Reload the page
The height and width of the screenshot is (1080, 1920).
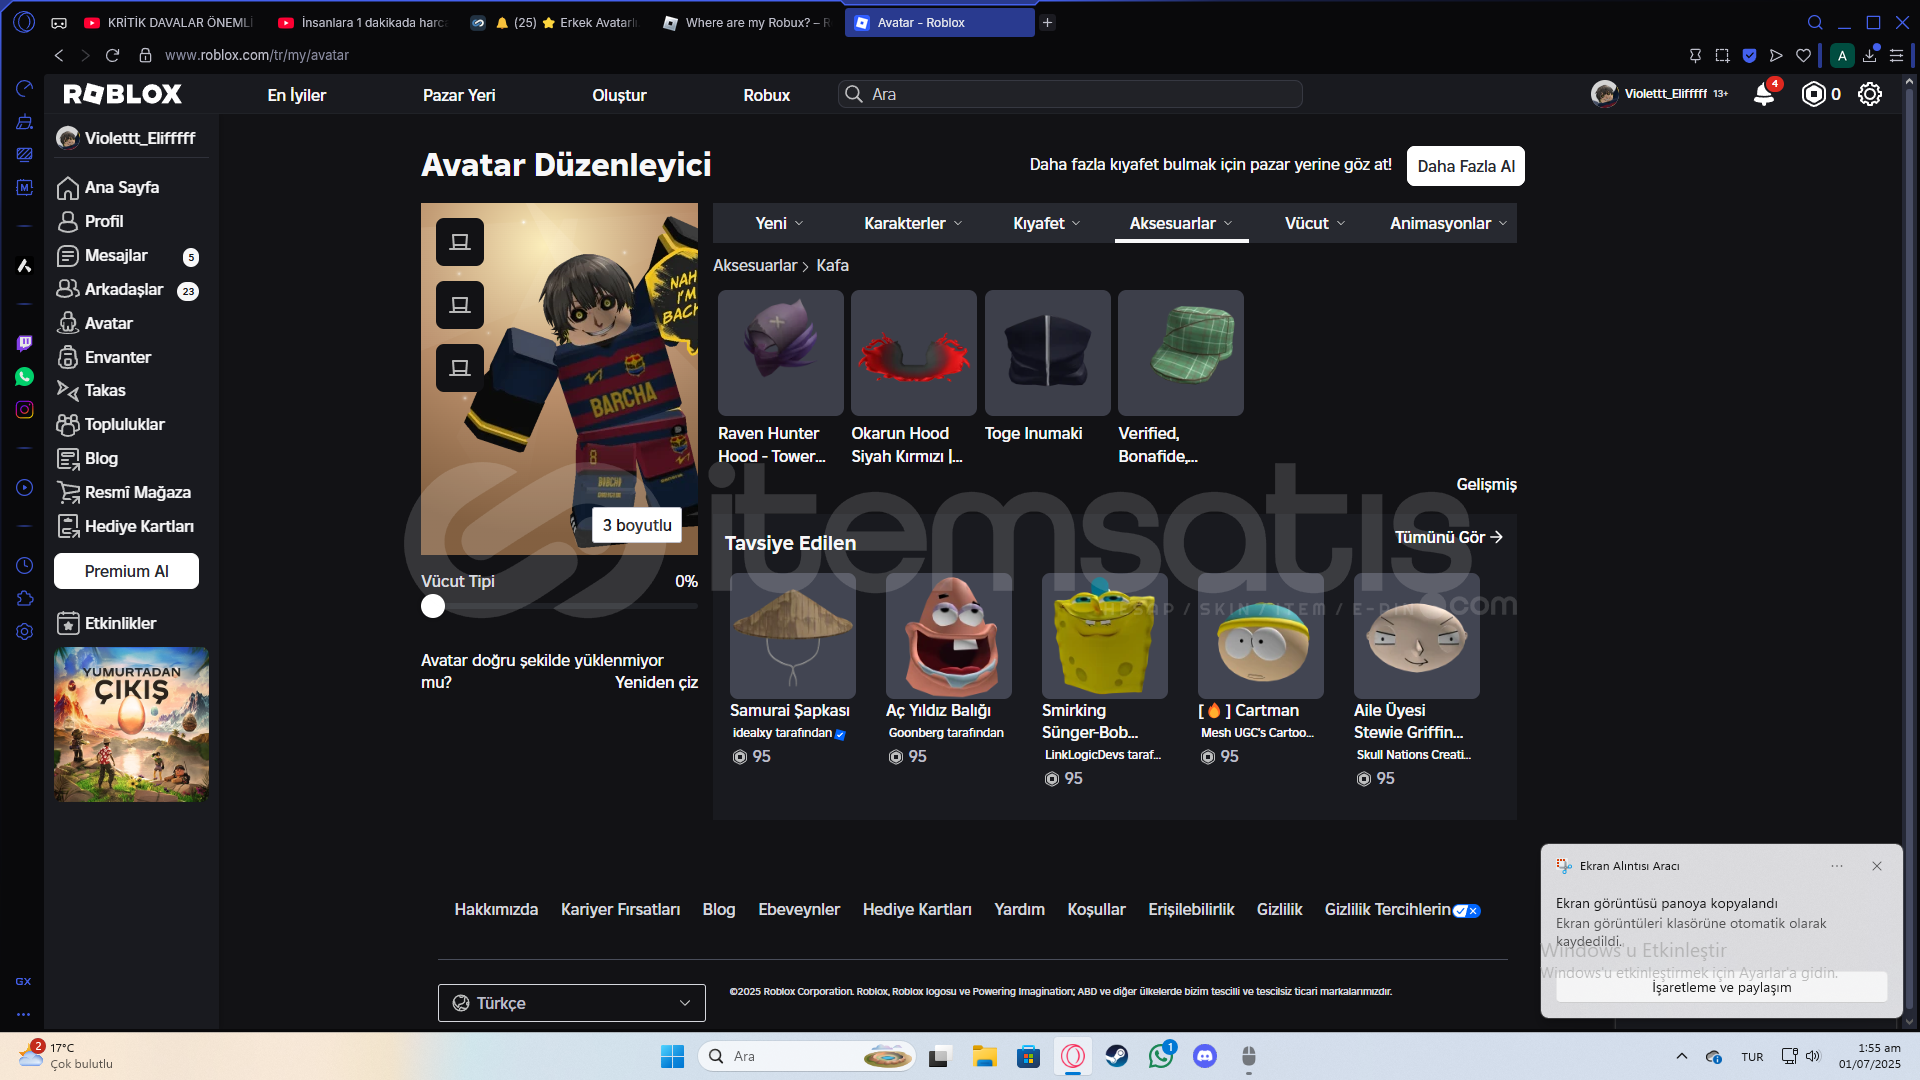pos(113,55)
